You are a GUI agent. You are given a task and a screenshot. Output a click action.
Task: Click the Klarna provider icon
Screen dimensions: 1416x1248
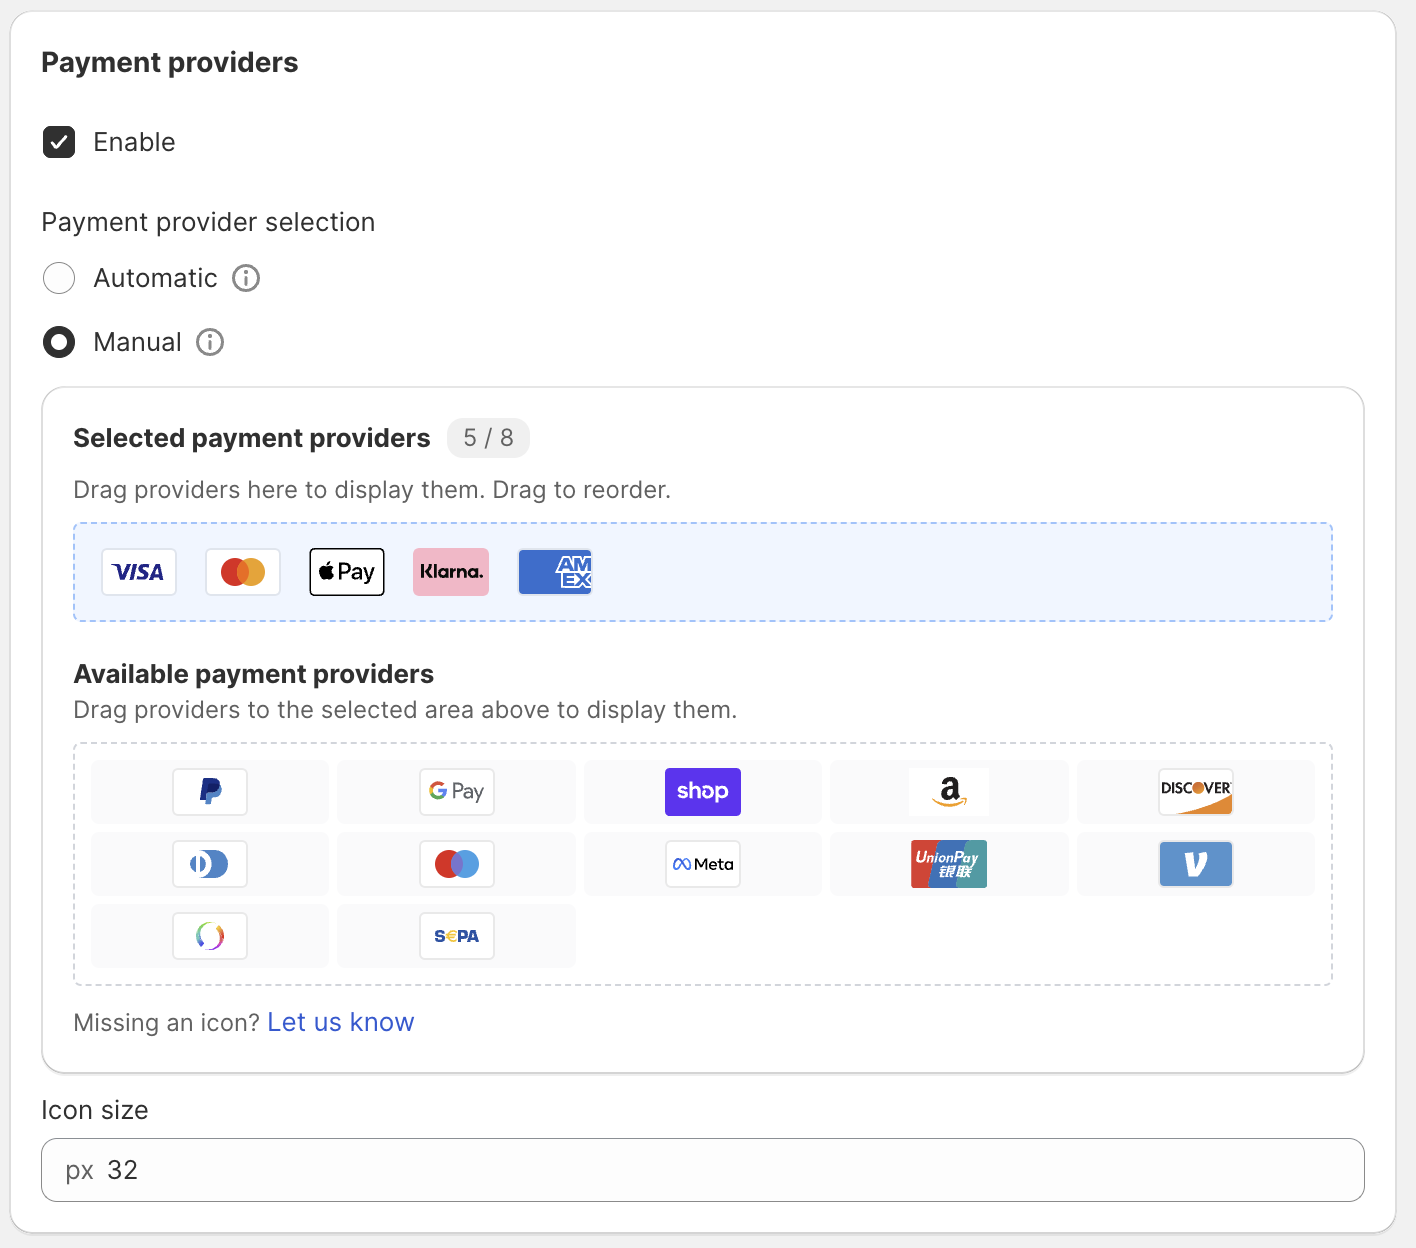451,572
